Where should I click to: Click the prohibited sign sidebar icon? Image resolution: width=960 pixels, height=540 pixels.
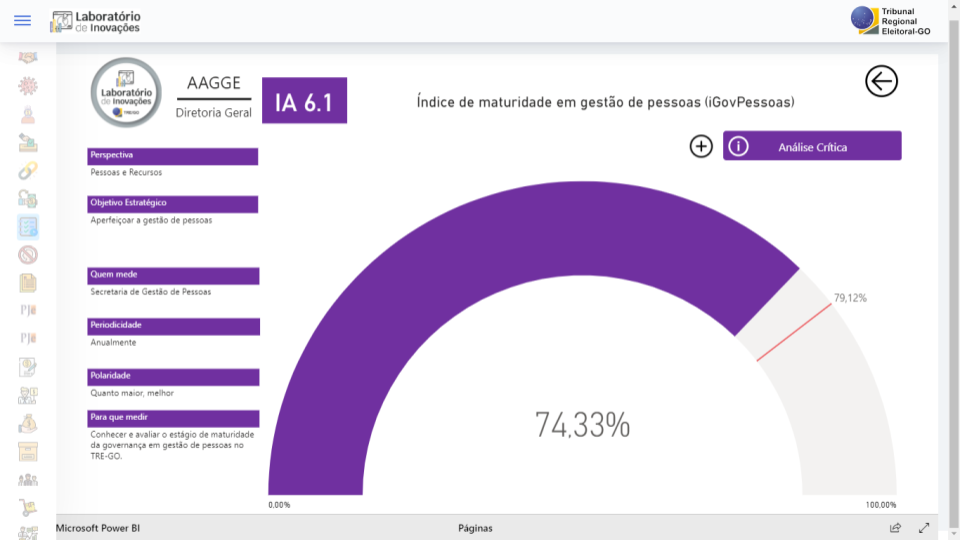[28, 255]
